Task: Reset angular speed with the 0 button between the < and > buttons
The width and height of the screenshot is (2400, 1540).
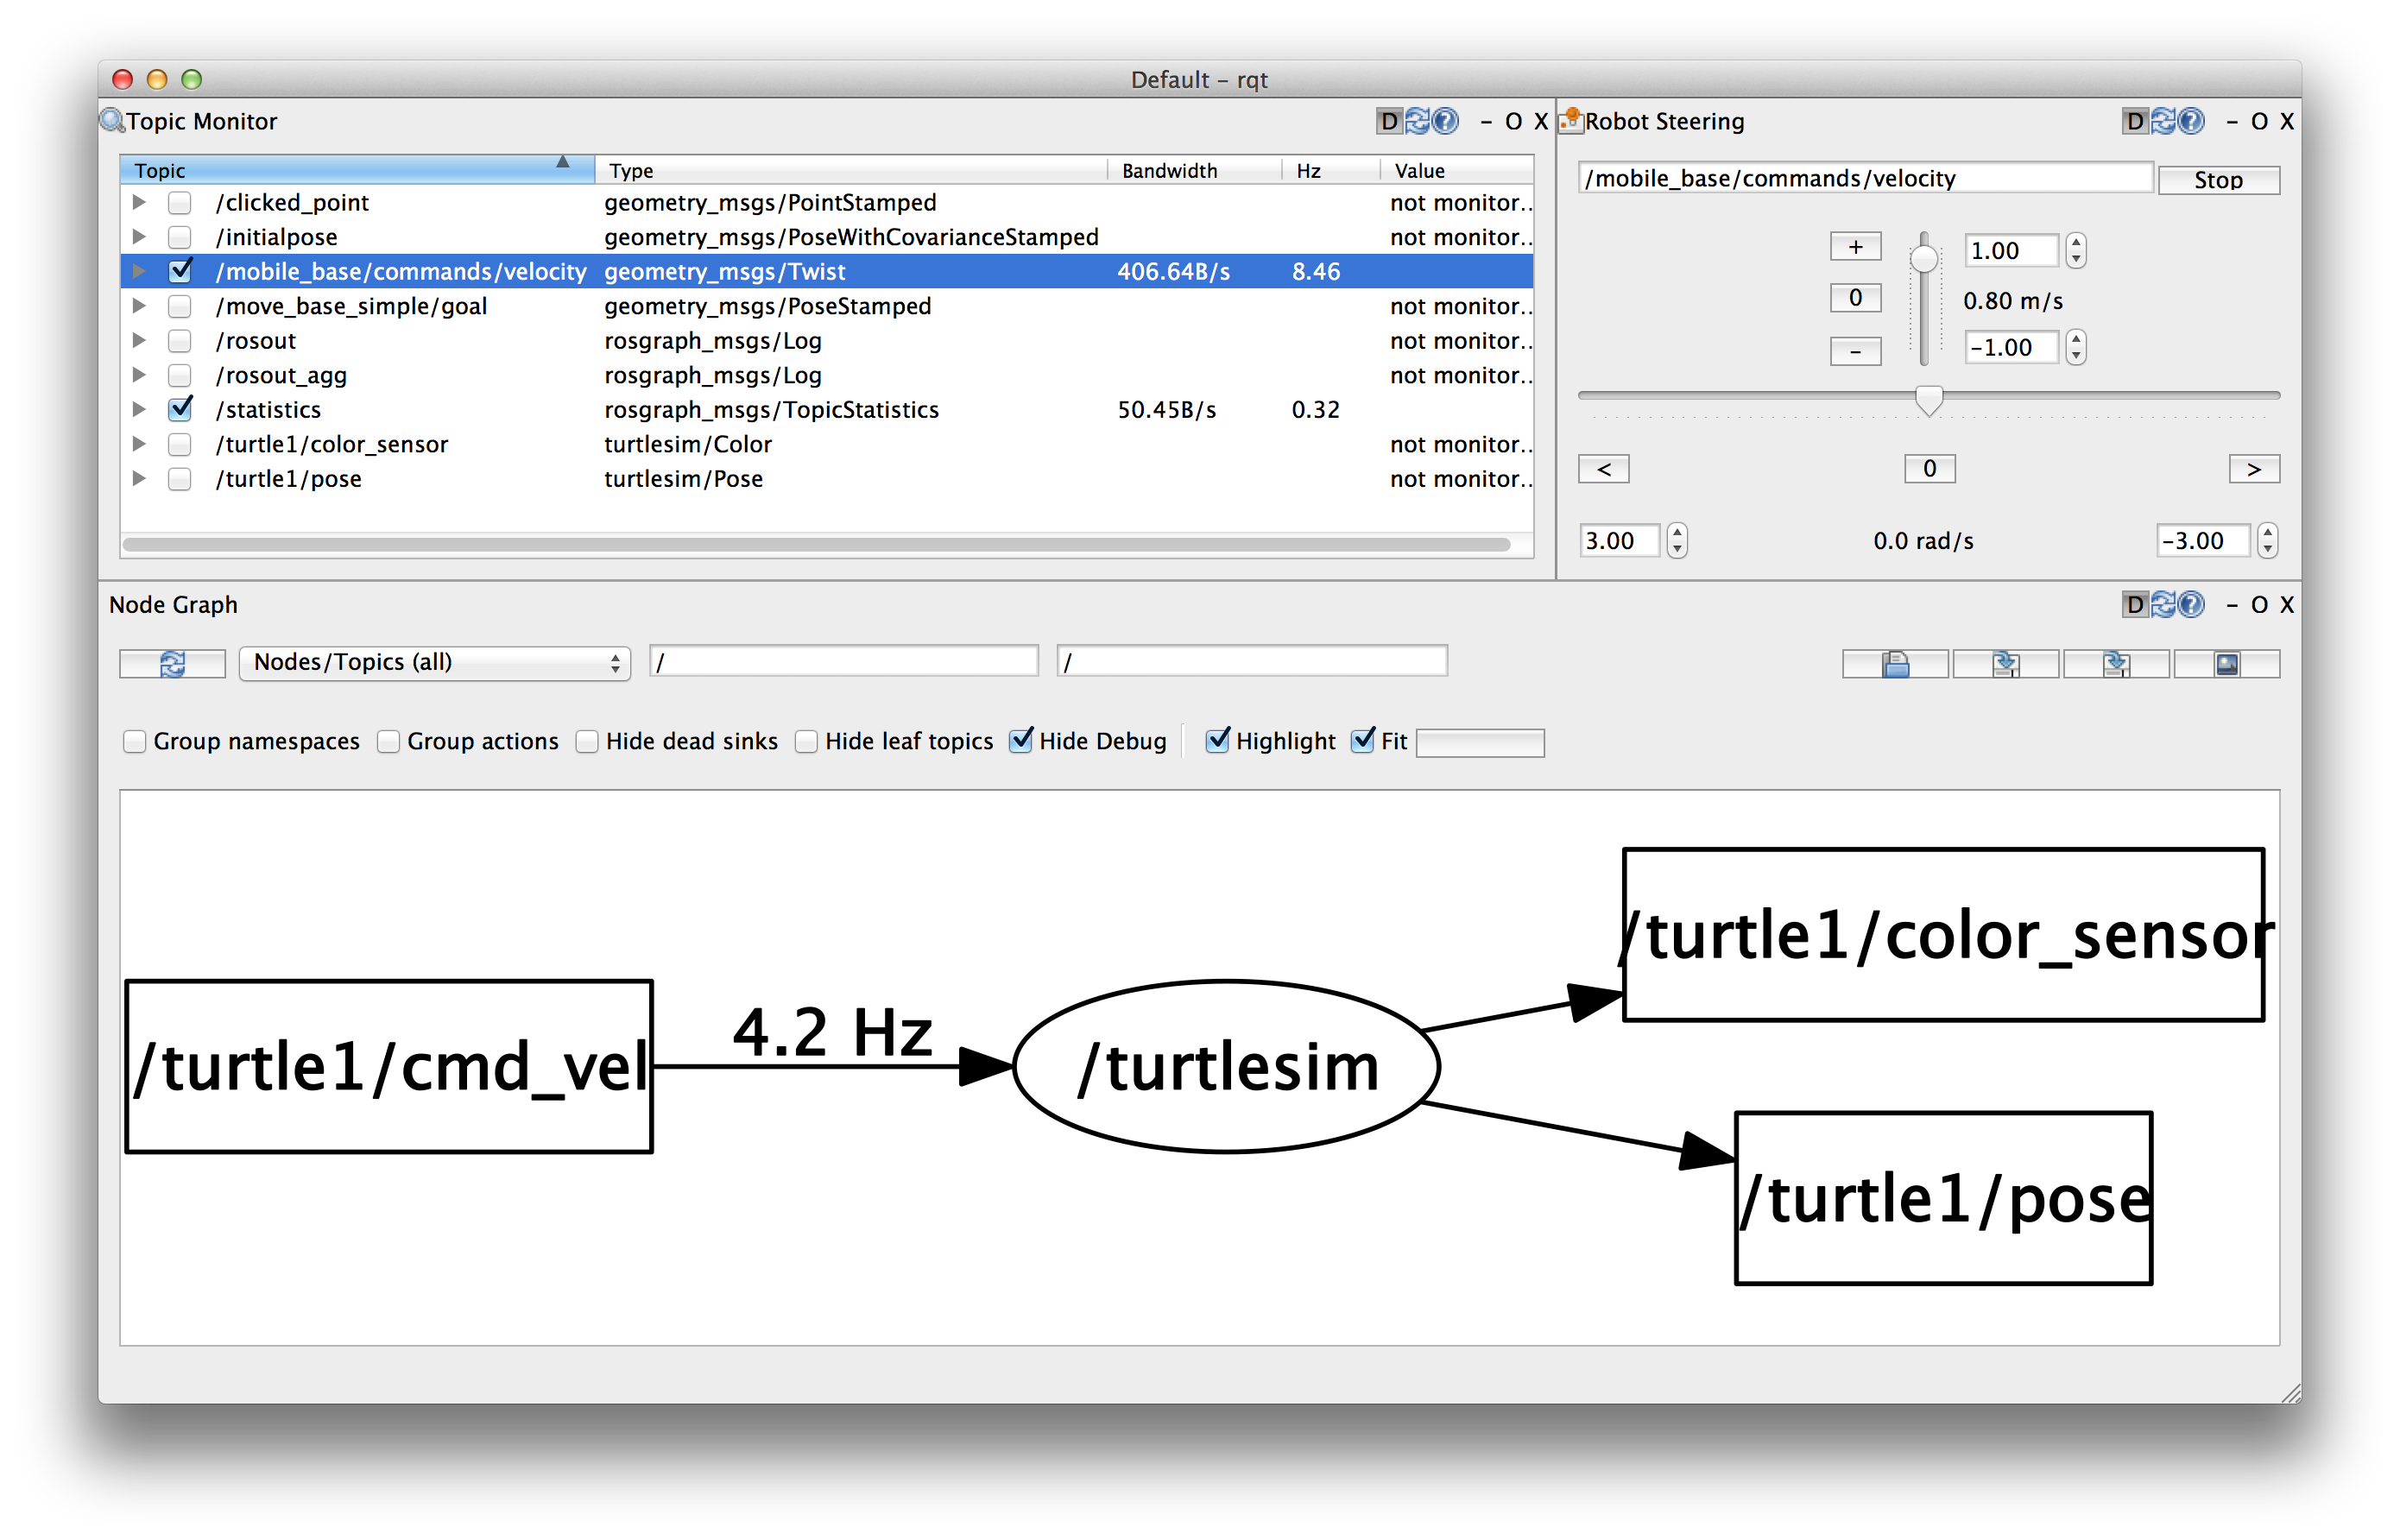Action: pos(1930,468)
